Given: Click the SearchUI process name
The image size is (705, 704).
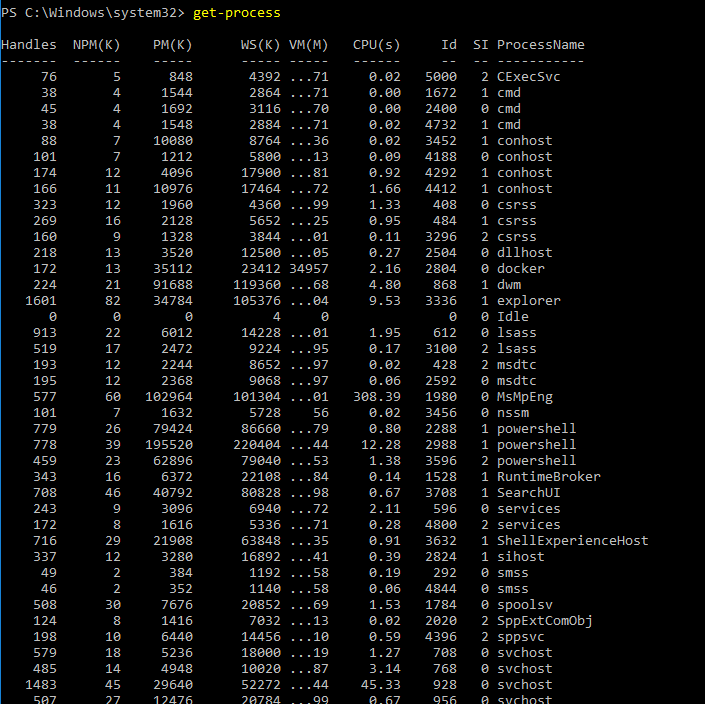Looking at the screenshot, I should (529, 493).
